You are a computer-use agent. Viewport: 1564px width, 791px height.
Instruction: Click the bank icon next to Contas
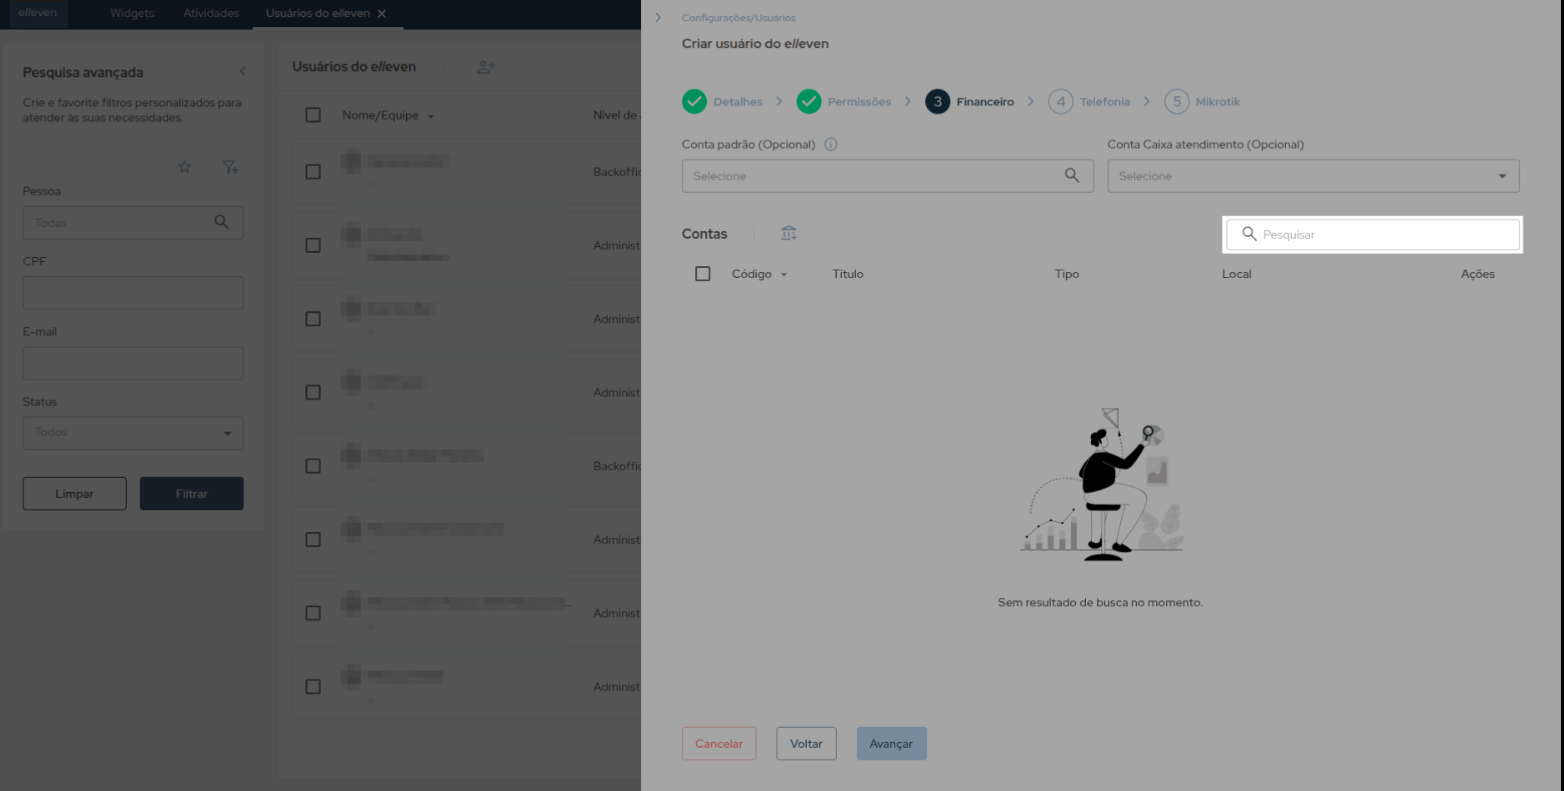tap(789, 233)
